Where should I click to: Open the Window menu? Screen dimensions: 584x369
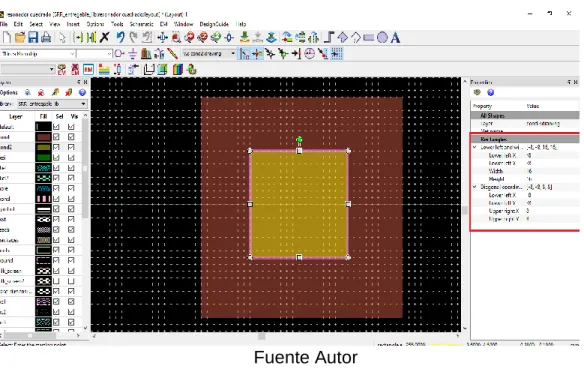(x=184, y=24)
